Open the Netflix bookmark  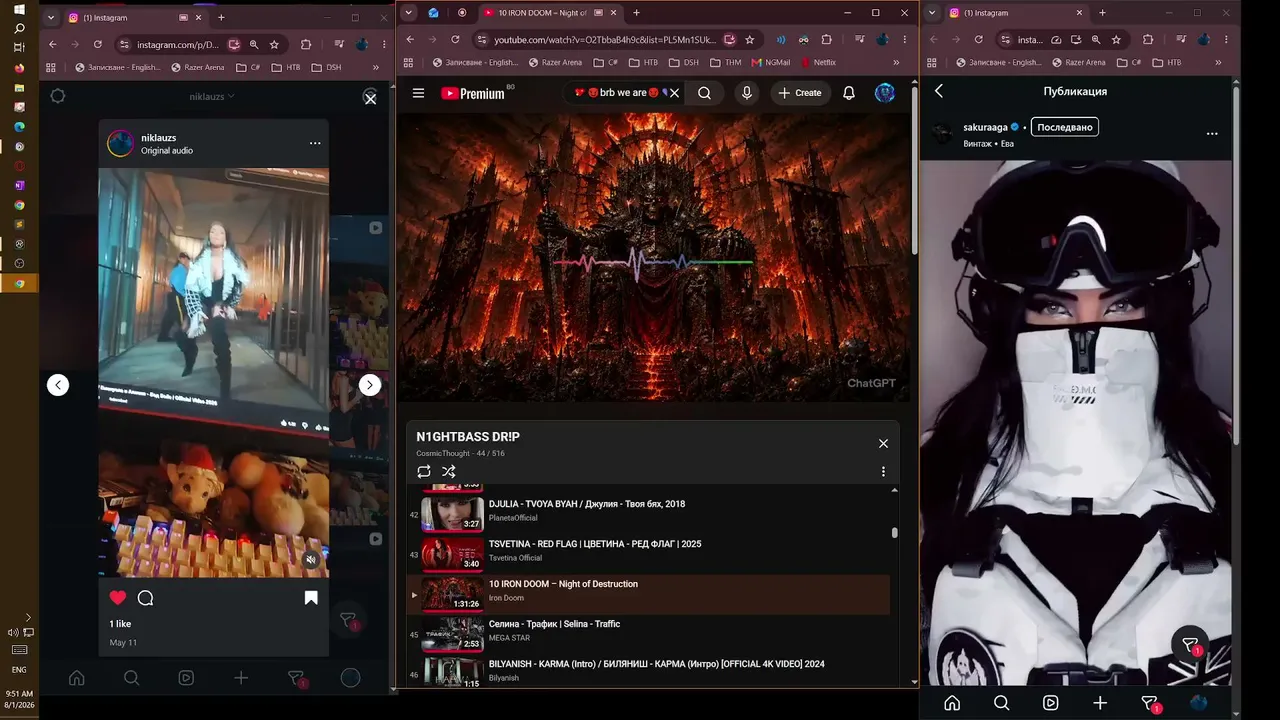coord(818,62)
